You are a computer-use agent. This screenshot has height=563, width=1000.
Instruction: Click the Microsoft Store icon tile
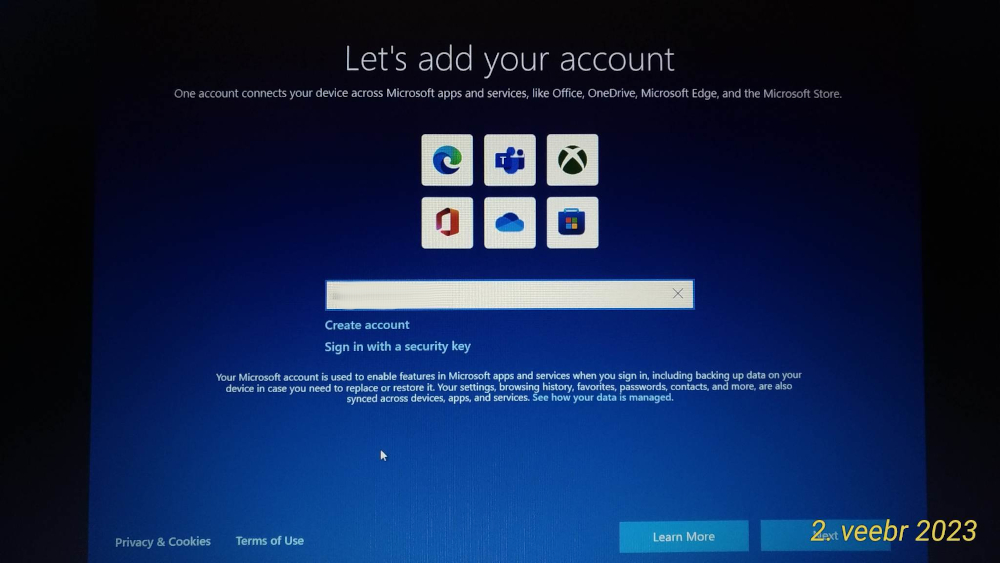coord(573,223)
